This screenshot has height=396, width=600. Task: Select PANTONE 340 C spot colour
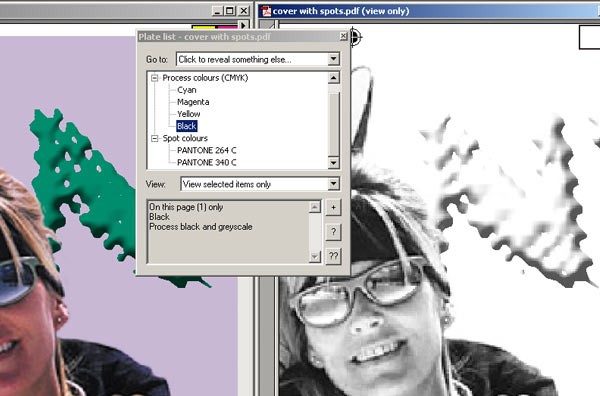coord(207,163)
